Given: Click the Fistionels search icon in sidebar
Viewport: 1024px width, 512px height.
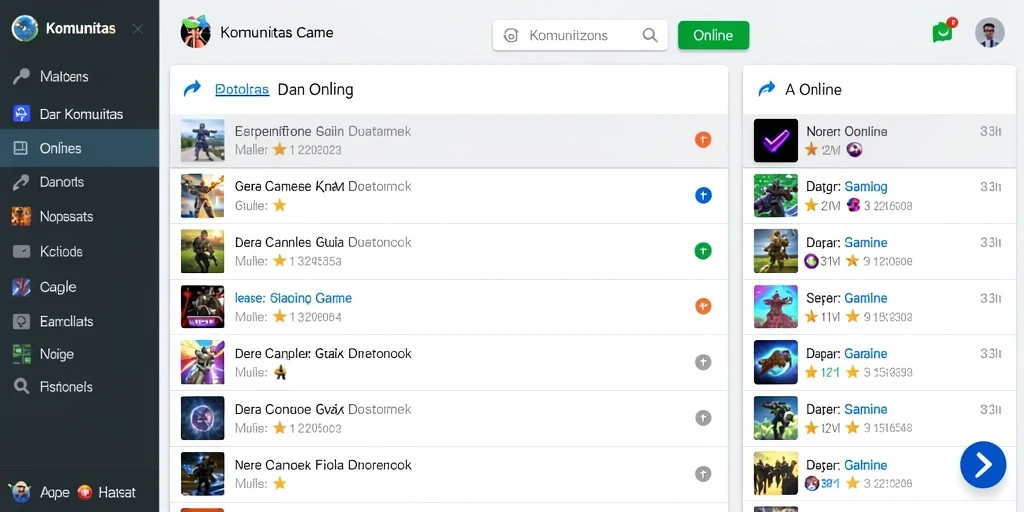Looking at the screenshot, I should tap(22, 387).
